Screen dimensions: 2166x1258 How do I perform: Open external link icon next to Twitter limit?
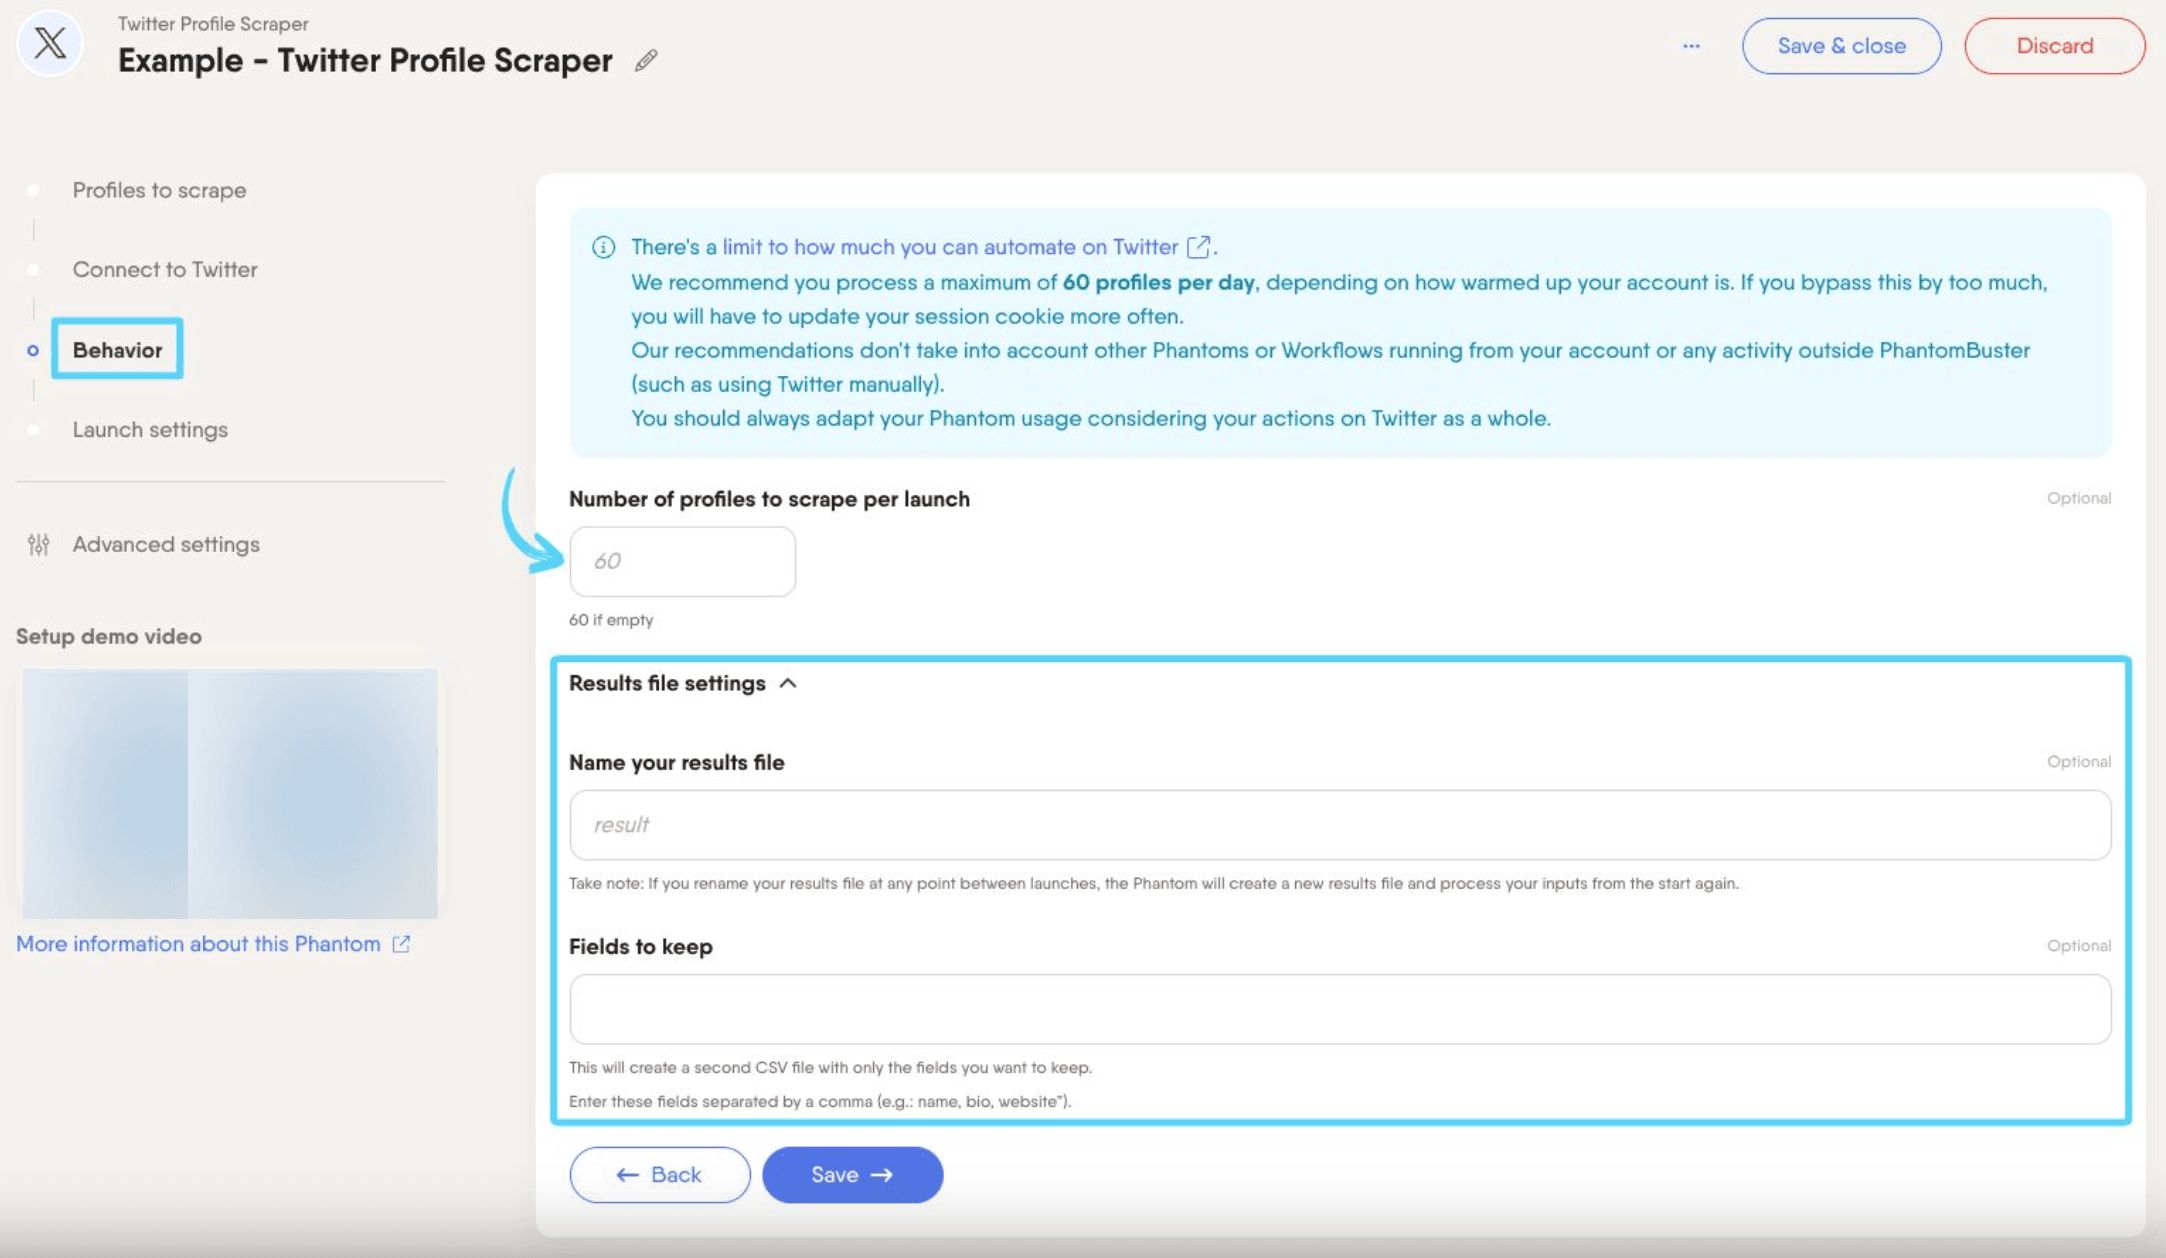point(1198,247)
